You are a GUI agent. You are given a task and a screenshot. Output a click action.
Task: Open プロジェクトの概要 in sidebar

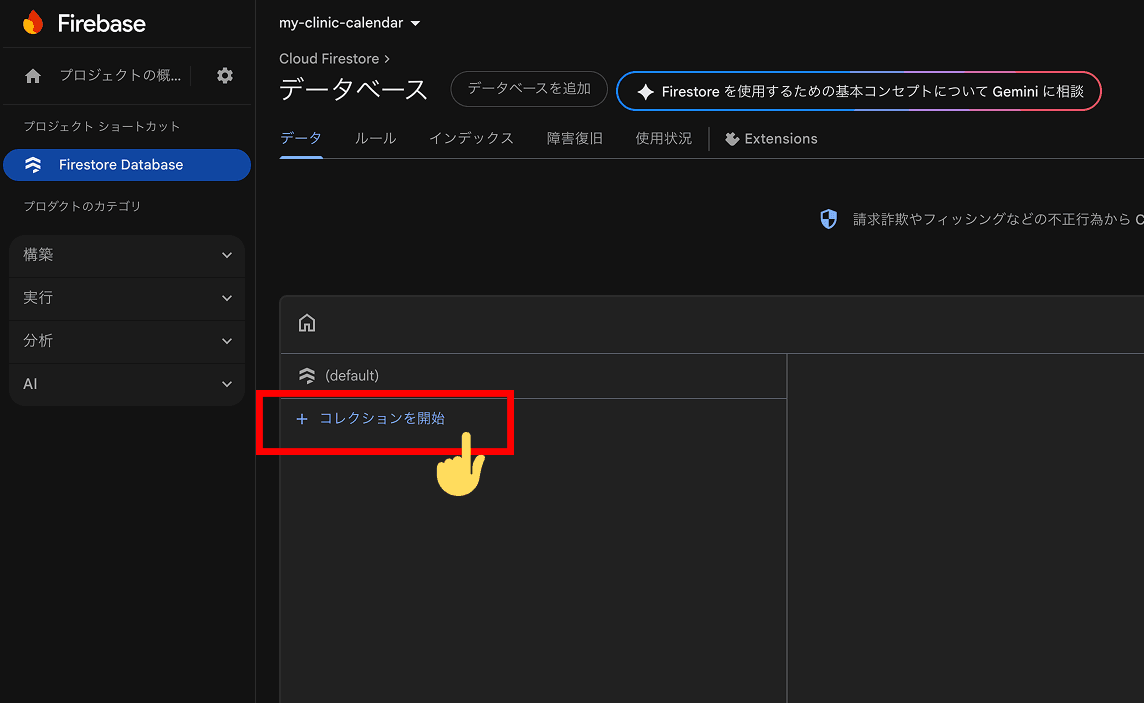[x=120, y=76]
